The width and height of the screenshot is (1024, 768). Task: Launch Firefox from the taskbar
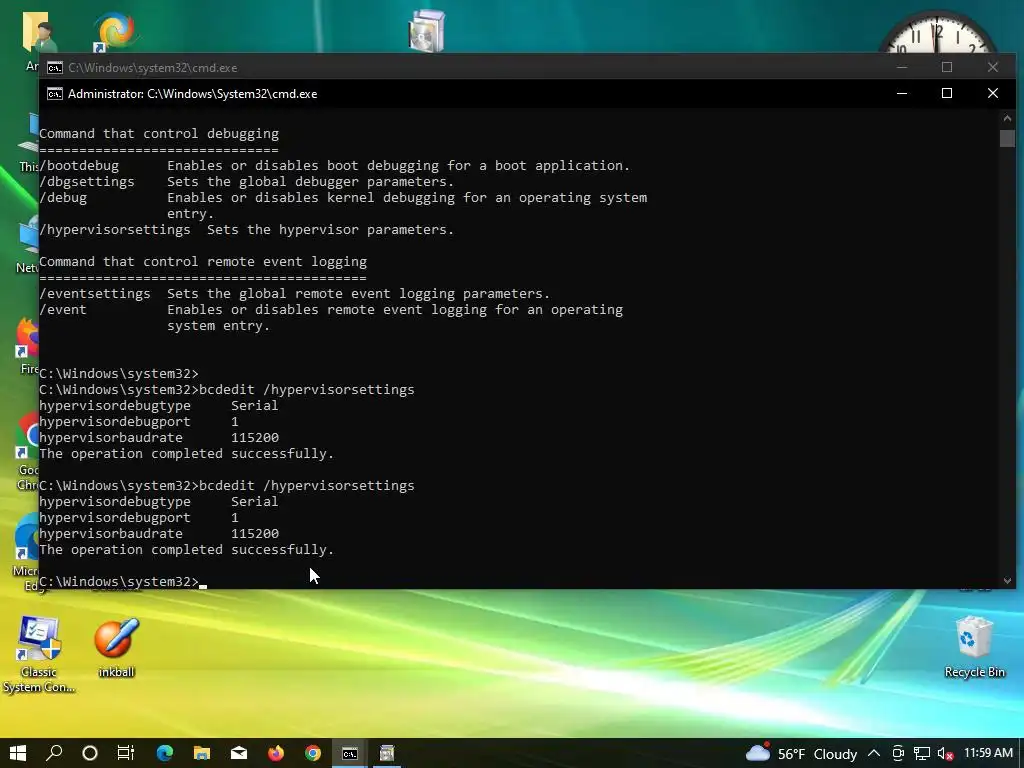tap(276, 753)
